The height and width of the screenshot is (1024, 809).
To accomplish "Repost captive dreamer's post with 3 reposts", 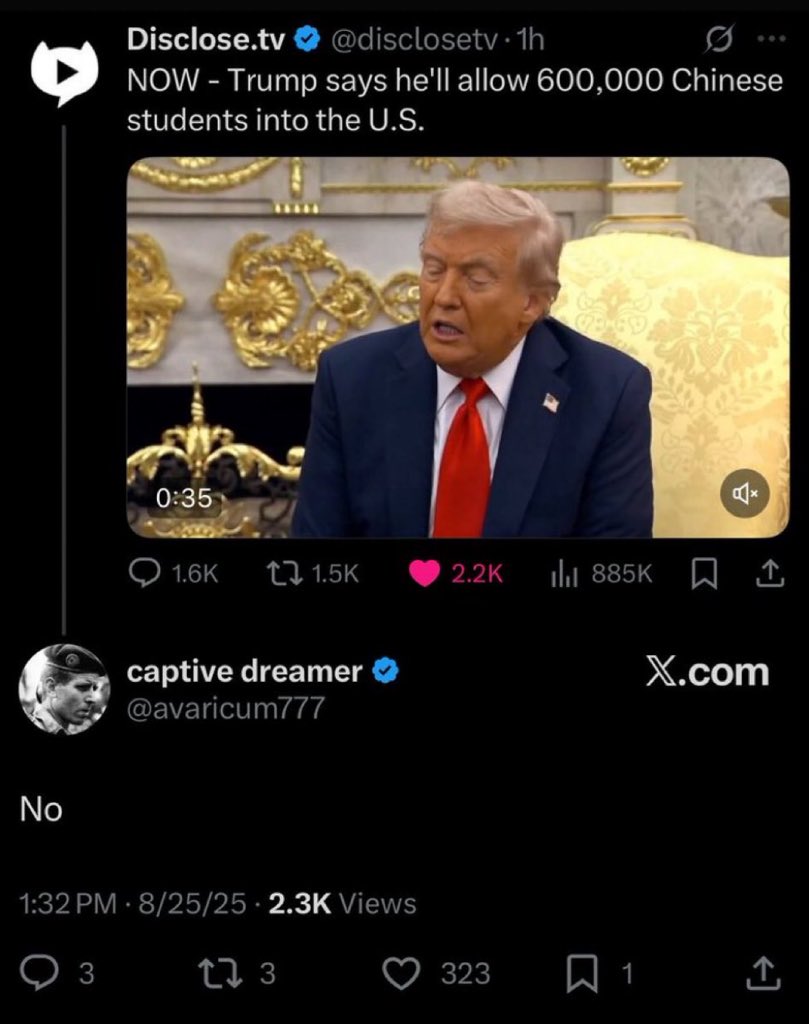I will pos(237,973).
